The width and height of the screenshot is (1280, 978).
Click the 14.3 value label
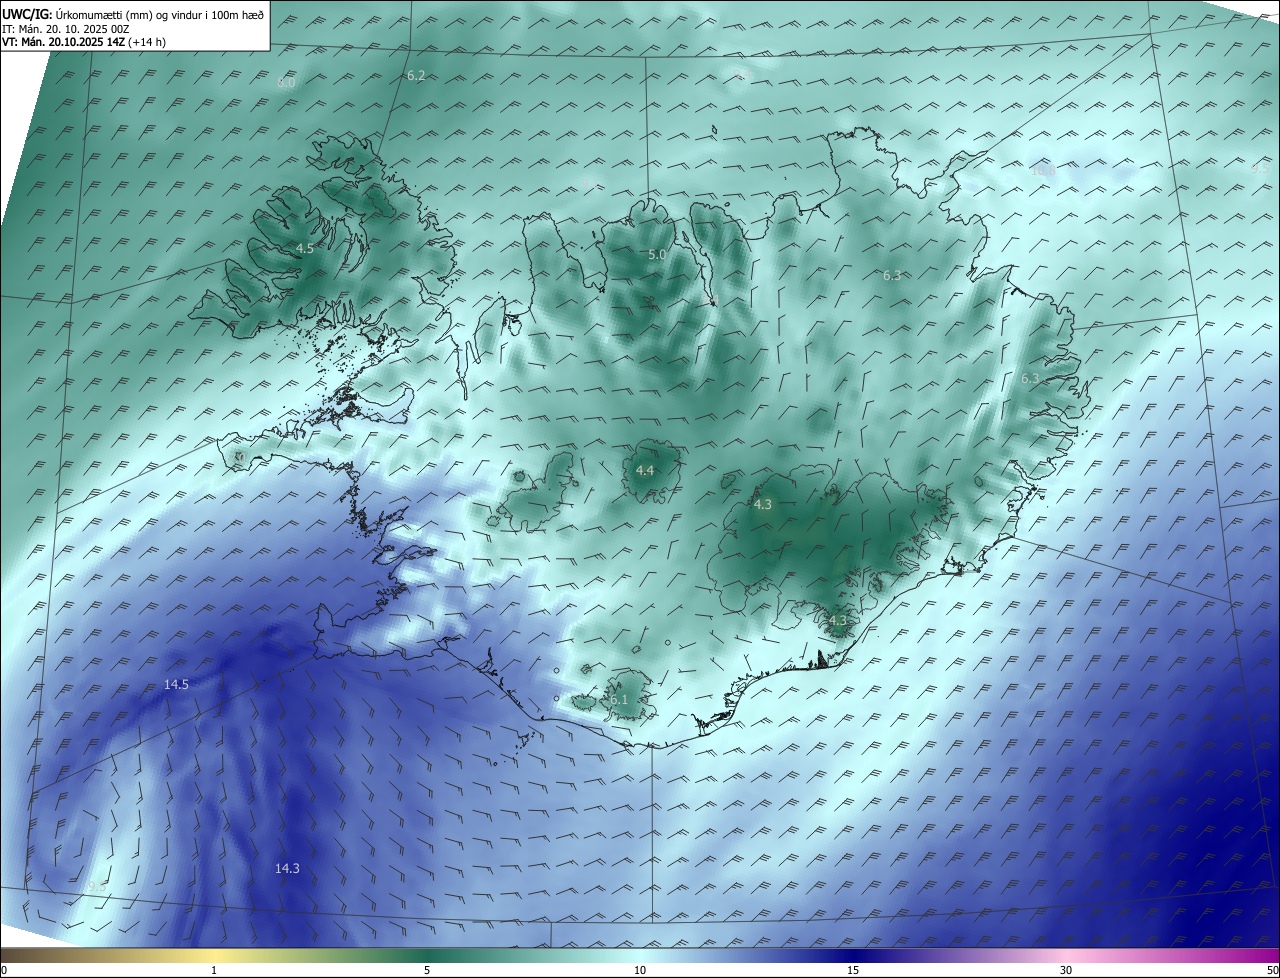[x=287, y=869]
